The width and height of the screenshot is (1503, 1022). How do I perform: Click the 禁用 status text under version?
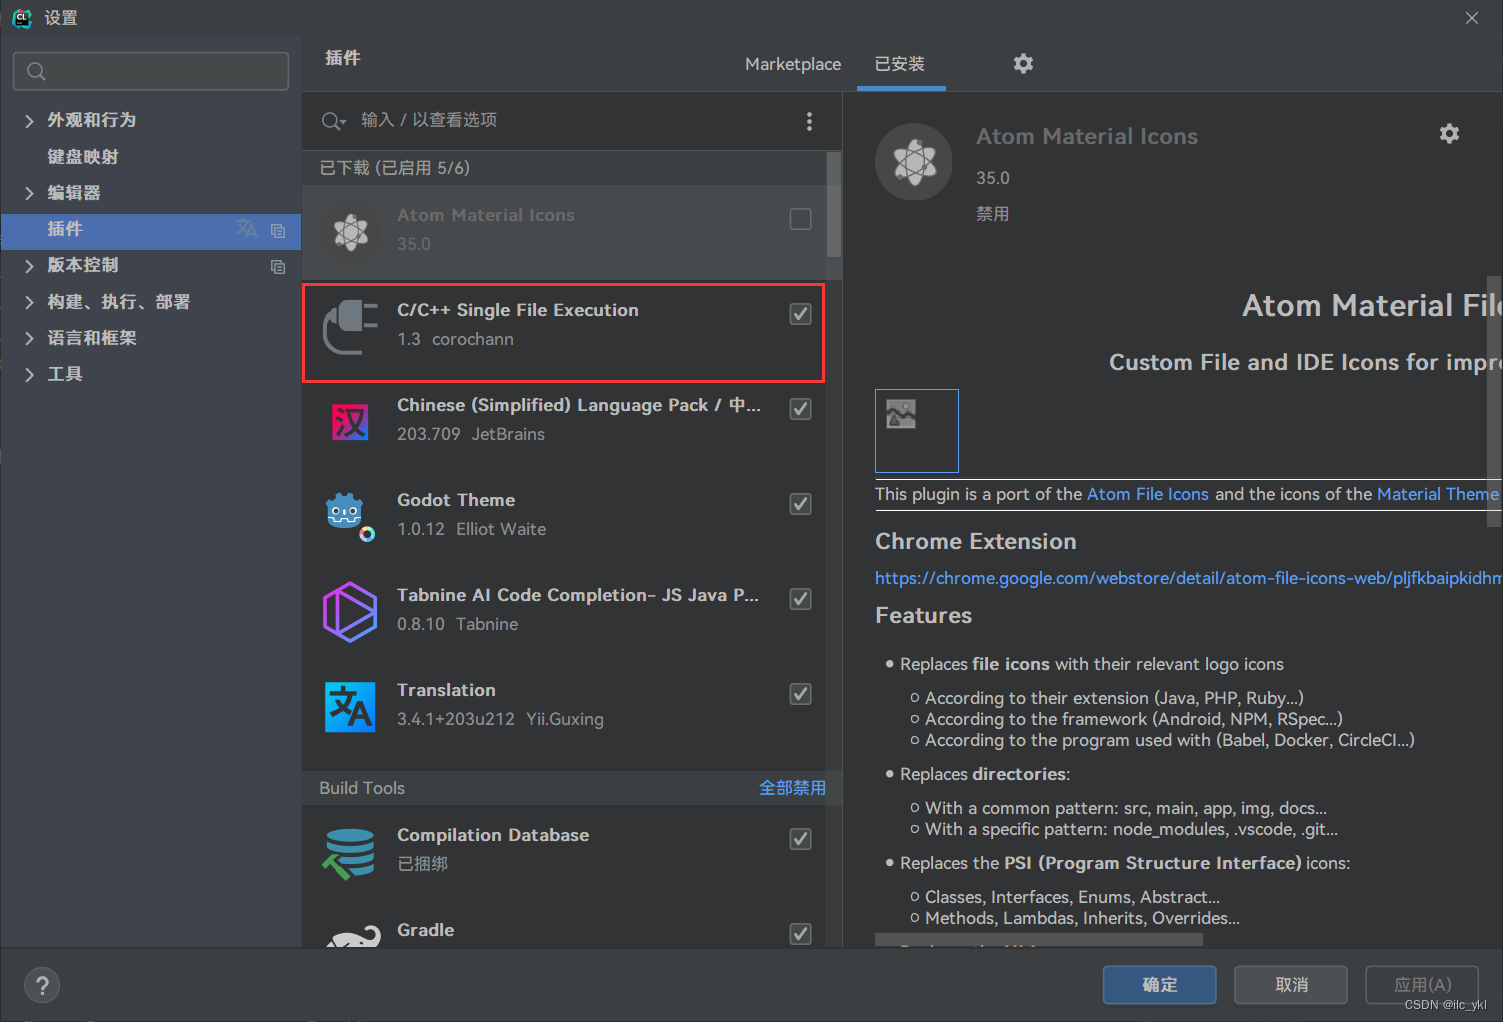(992, 214)
